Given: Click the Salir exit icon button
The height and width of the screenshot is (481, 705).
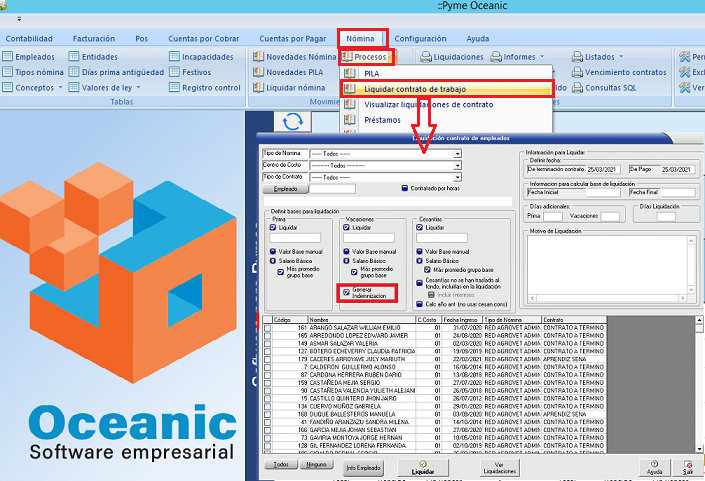Looking at the screenshot, I should click(x=687, y=466).
